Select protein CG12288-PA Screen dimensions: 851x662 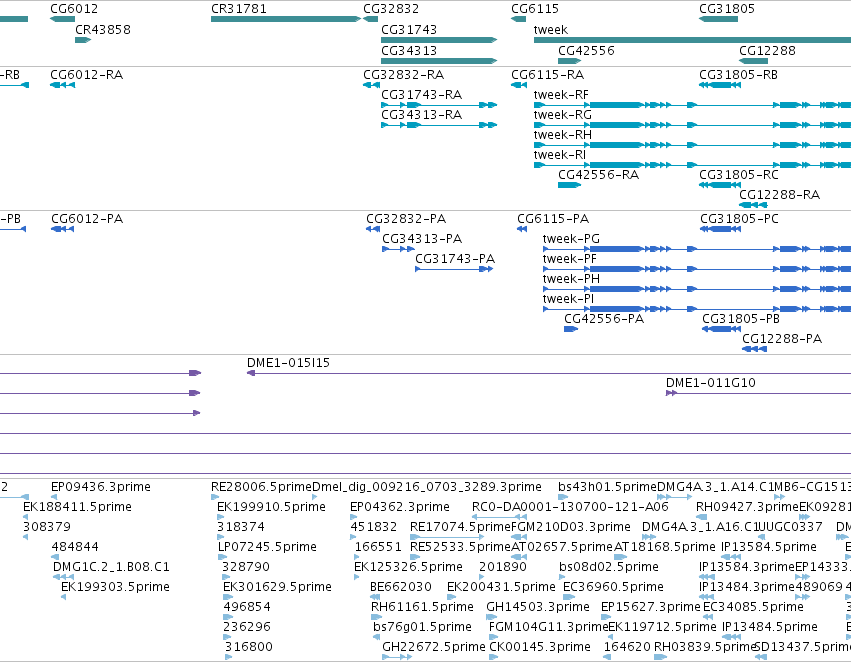(x=782, y=339)
